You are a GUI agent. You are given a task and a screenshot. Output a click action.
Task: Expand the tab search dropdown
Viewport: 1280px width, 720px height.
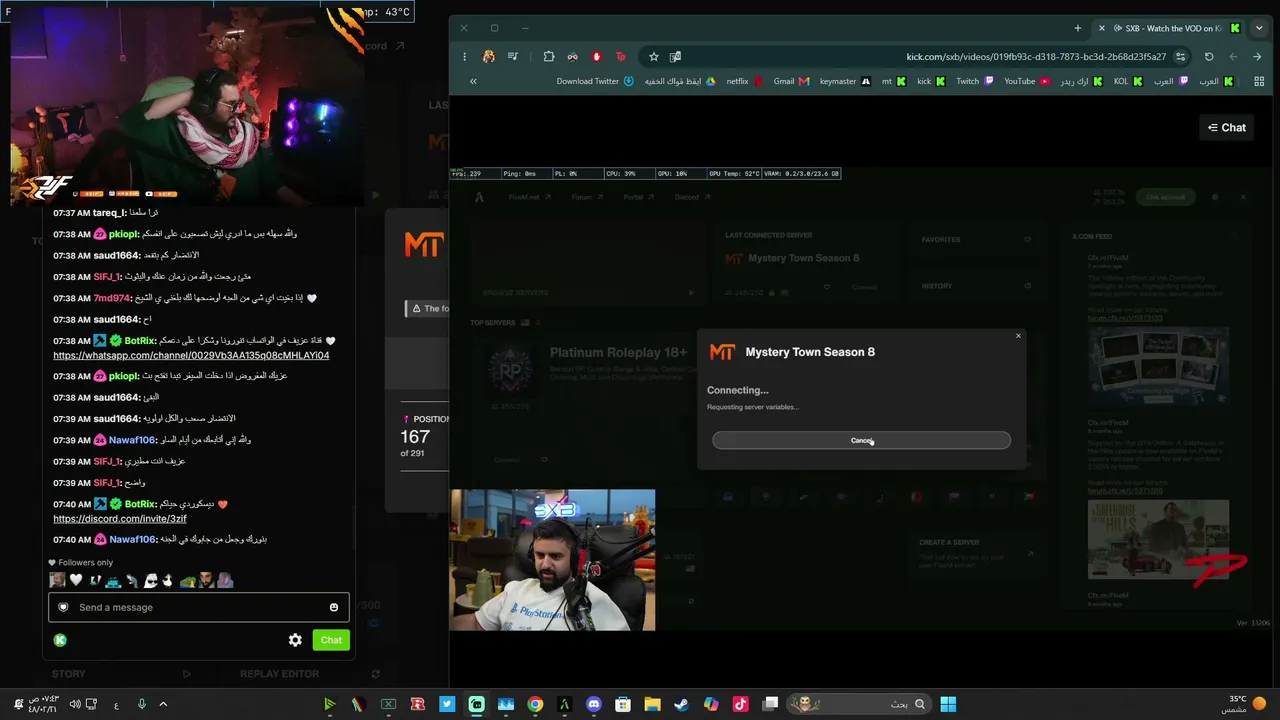(1259, 28)
